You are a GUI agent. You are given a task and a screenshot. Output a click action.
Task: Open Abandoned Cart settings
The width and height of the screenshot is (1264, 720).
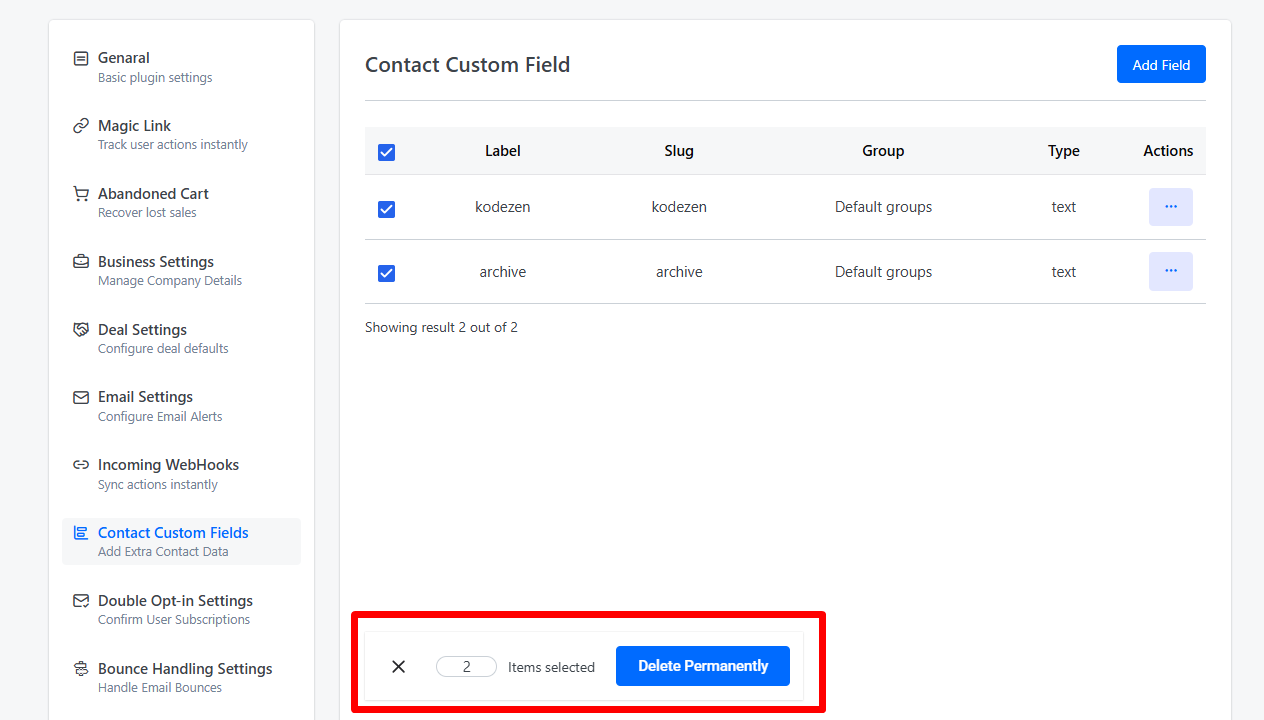pos(181,203)
